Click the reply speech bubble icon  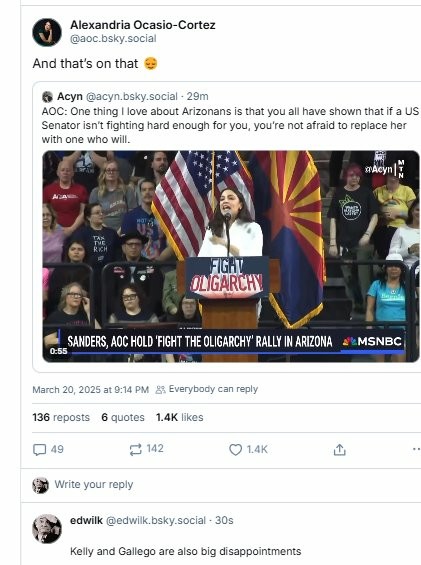point(39,450)
